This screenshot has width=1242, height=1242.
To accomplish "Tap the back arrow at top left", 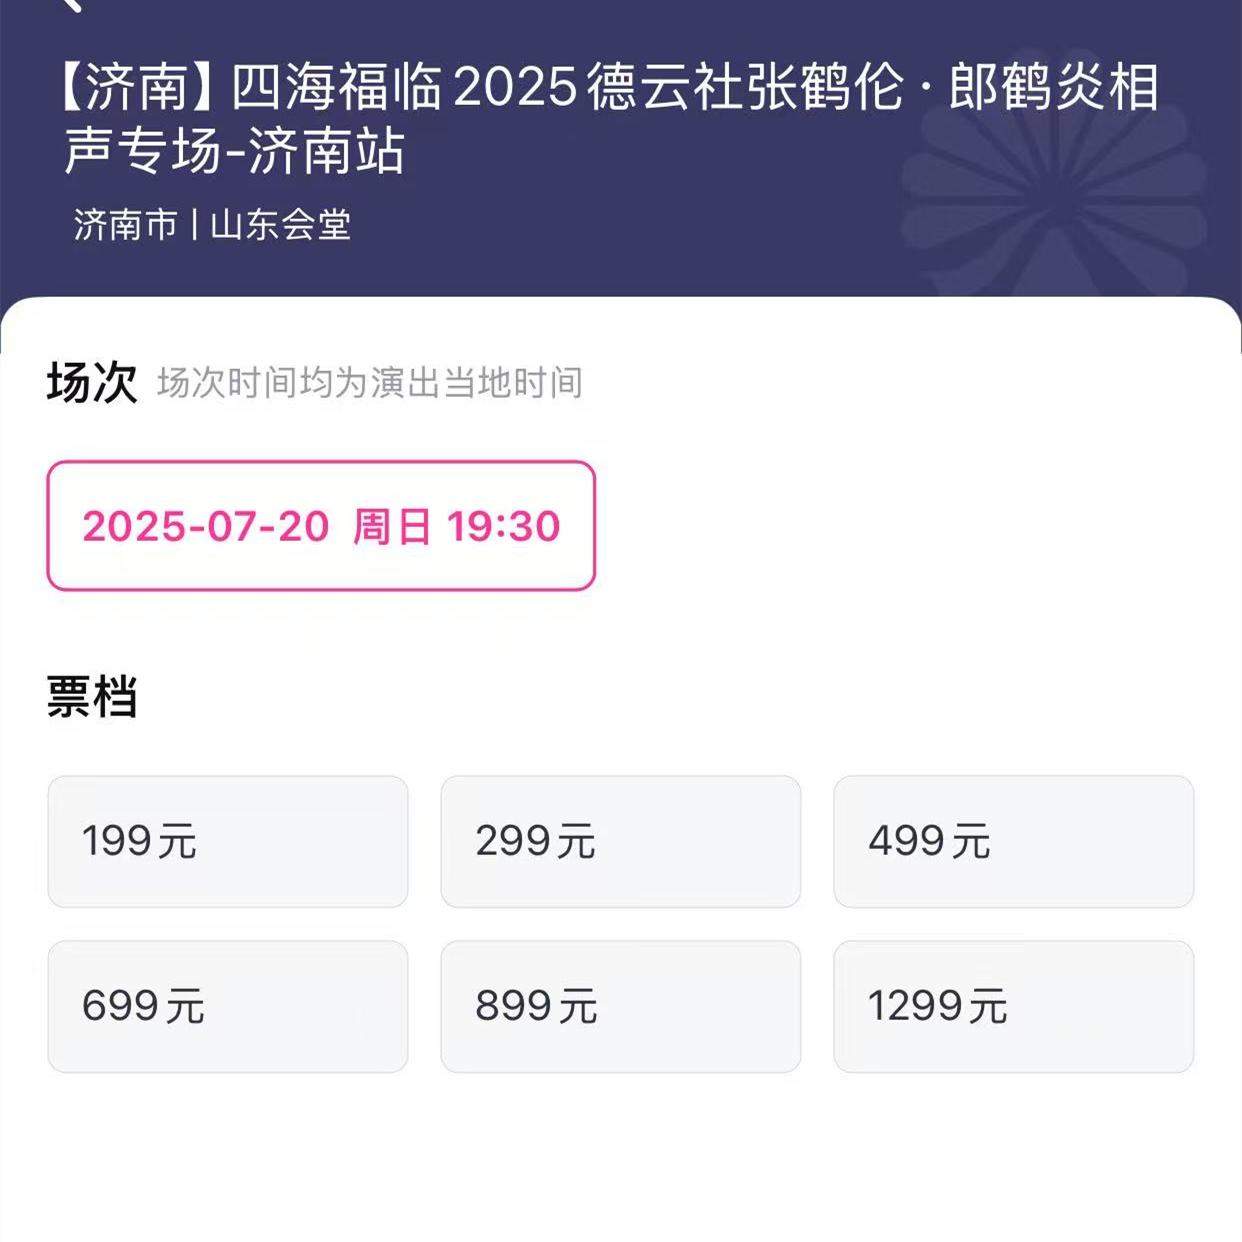I will [x=70, y=5].
